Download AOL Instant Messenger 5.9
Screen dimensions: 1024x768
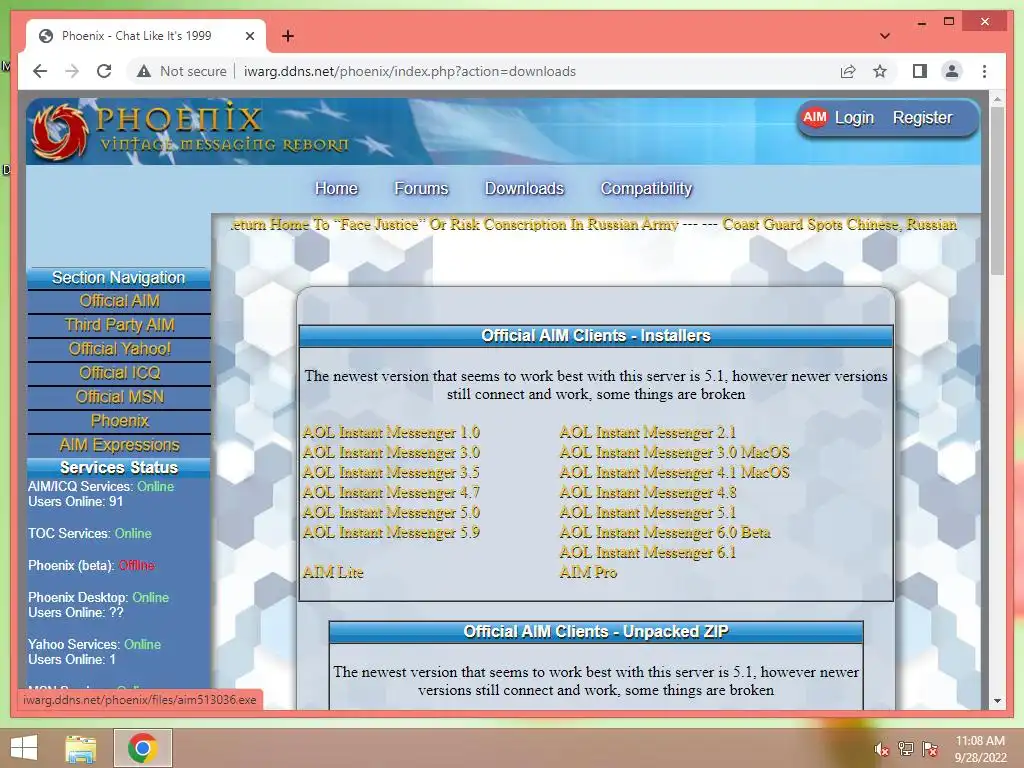coord(391,533)
